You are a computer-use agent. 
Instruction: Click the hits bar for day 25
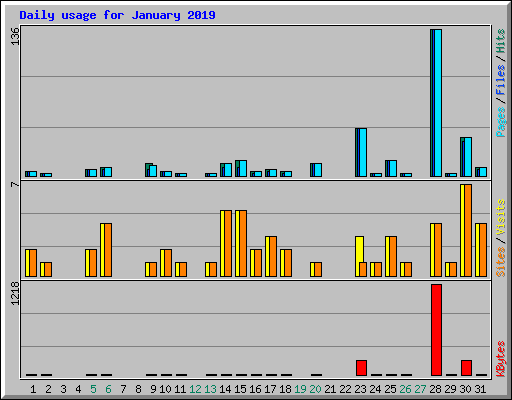(x=391, y=168)
